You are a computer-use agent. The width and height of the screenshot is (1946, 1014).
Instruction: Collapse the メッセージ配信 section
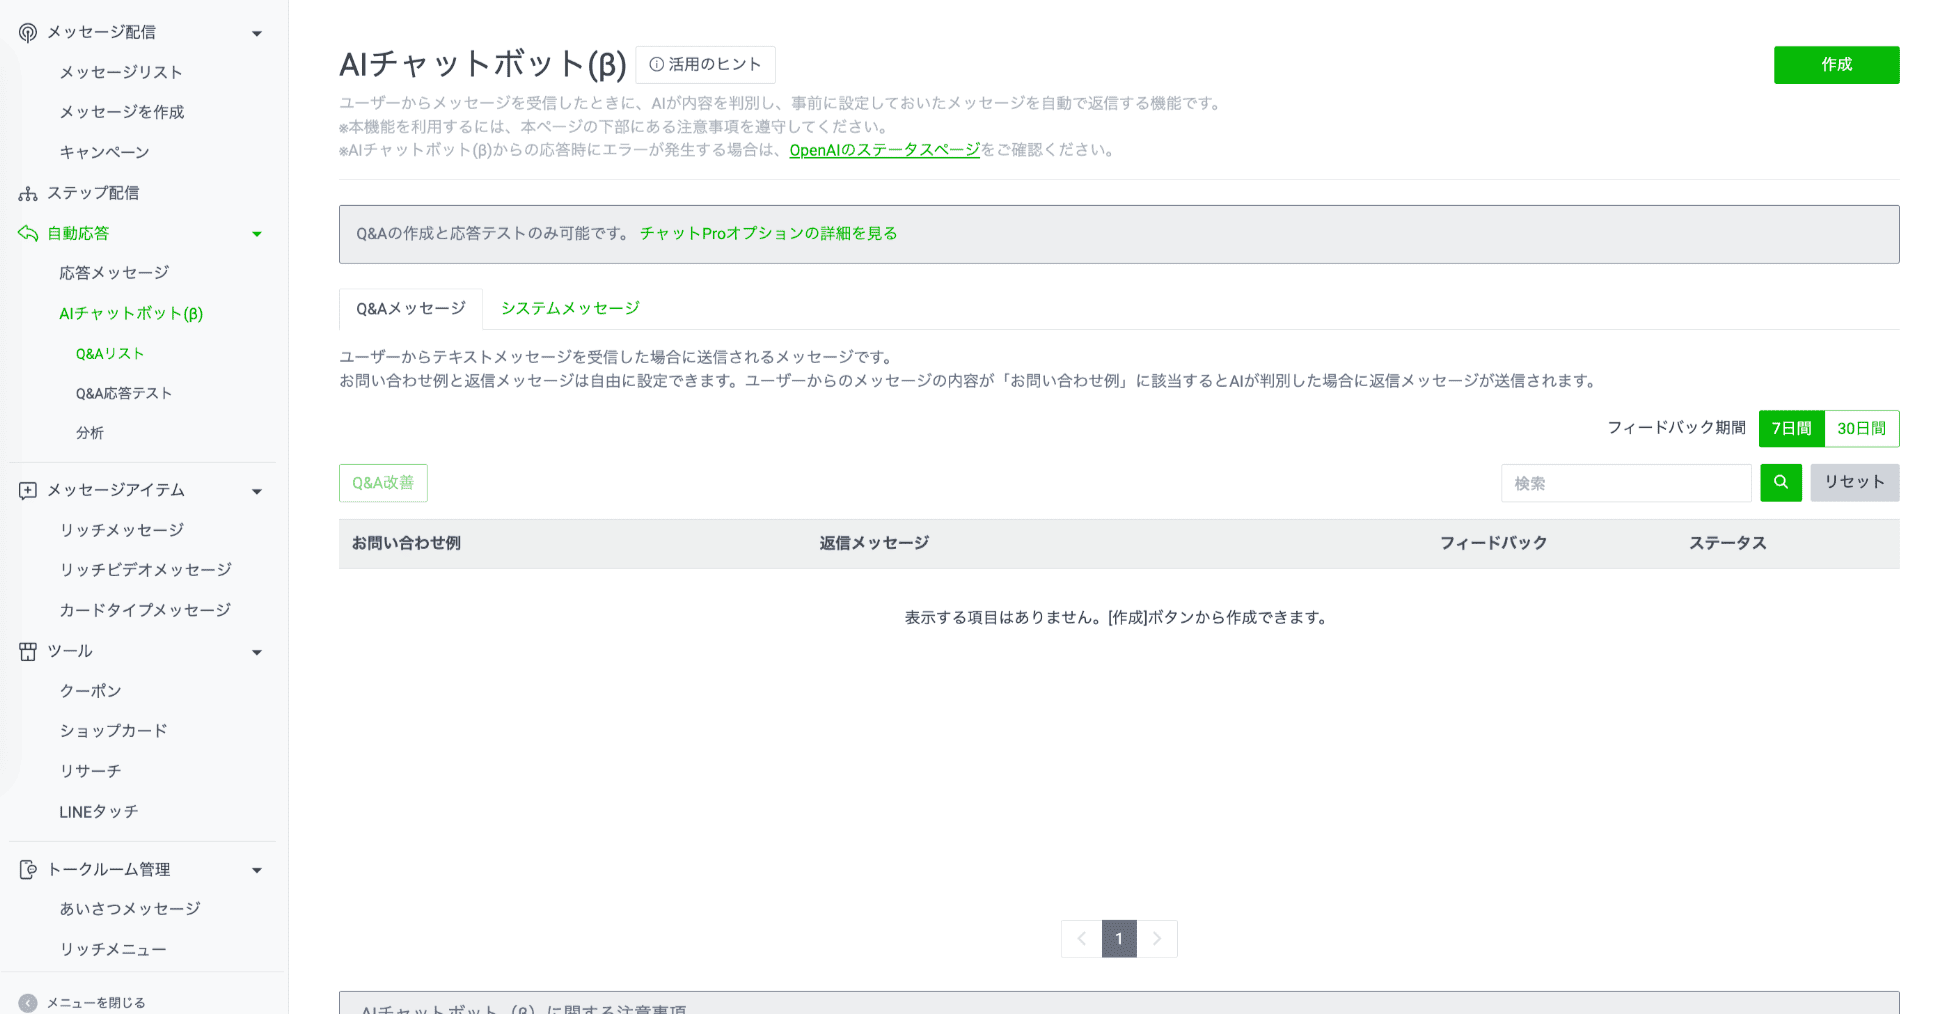[x=257, y=32]
